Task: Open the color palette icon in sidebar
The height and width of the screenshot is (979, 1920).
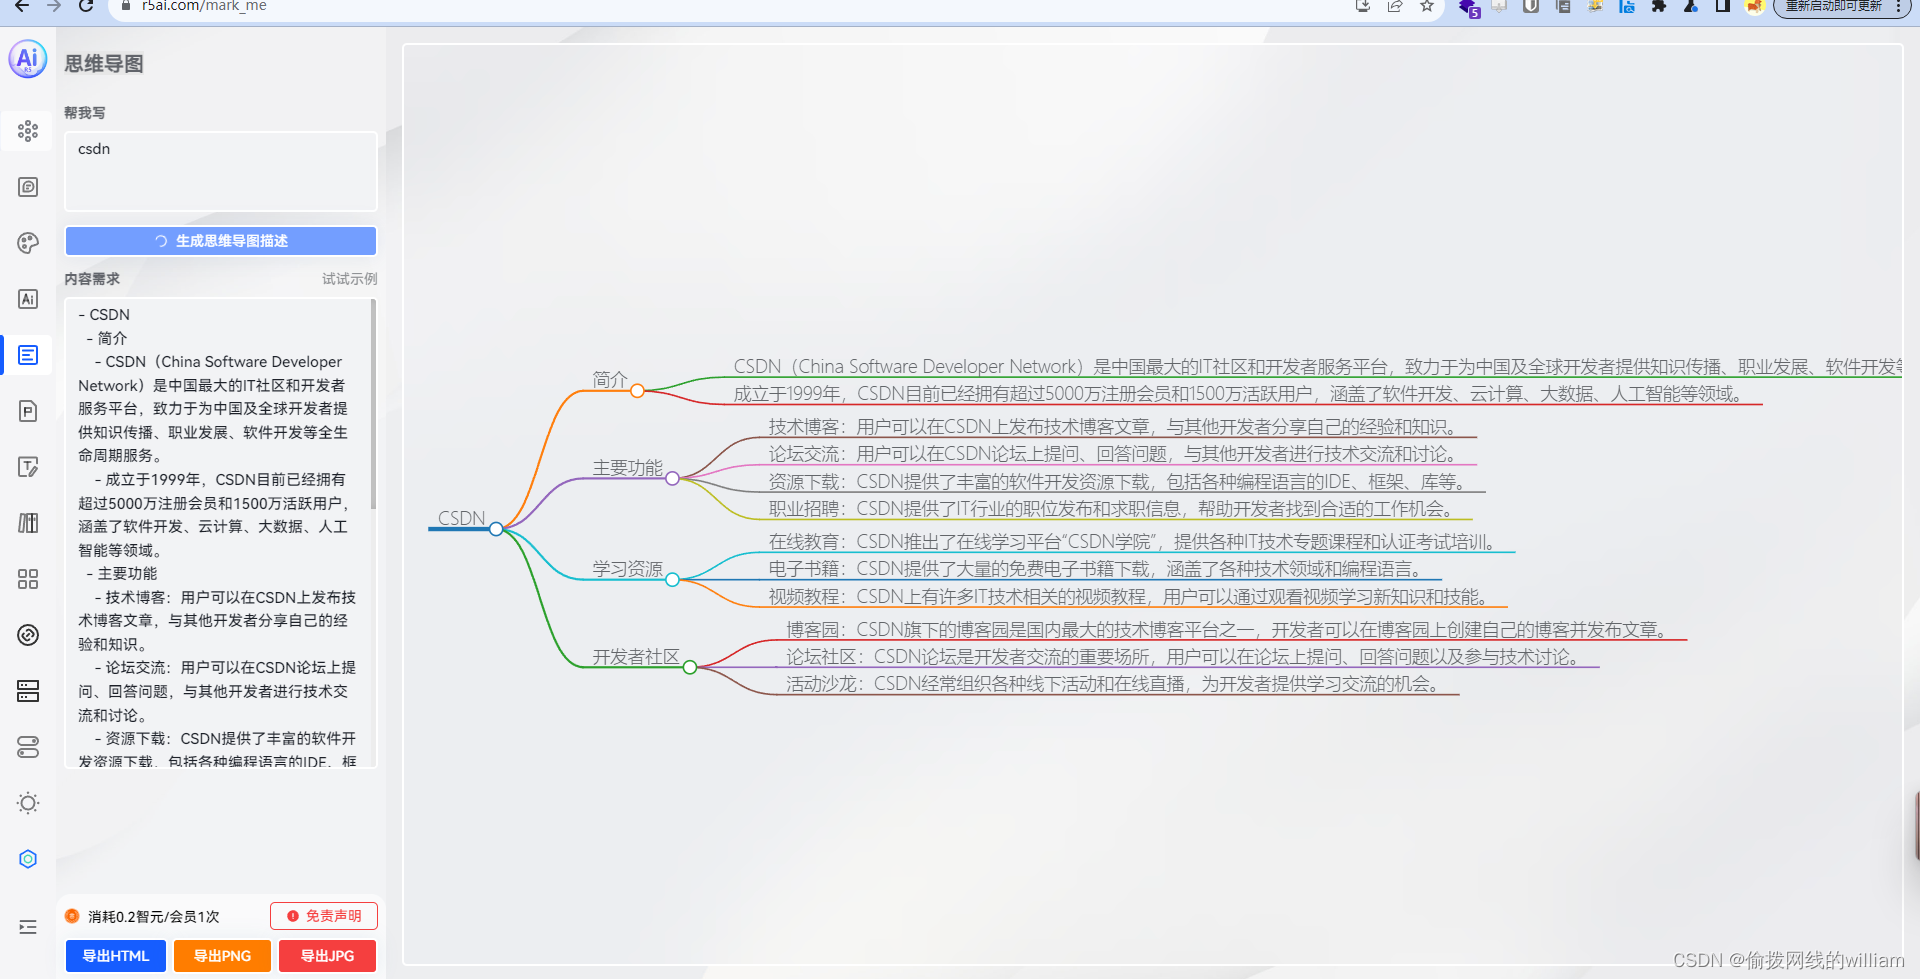Action: pyautogui.click(x=28, y=243)
